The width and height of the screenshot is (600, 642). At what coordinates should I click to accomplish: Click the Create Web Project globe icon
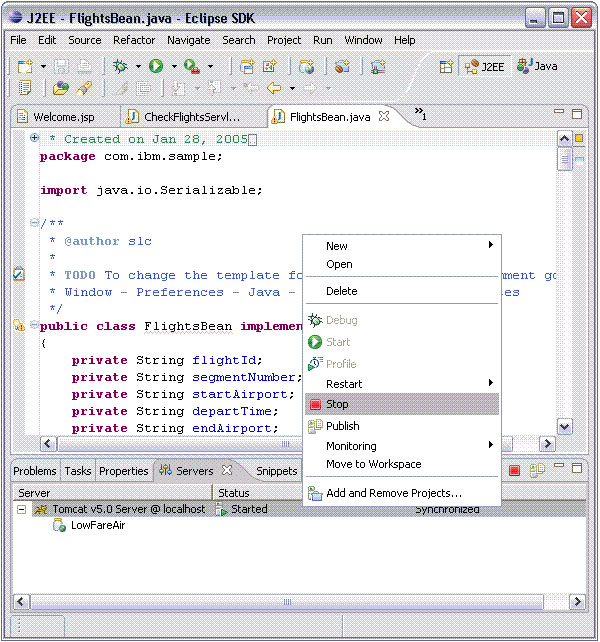coord(306,66)
